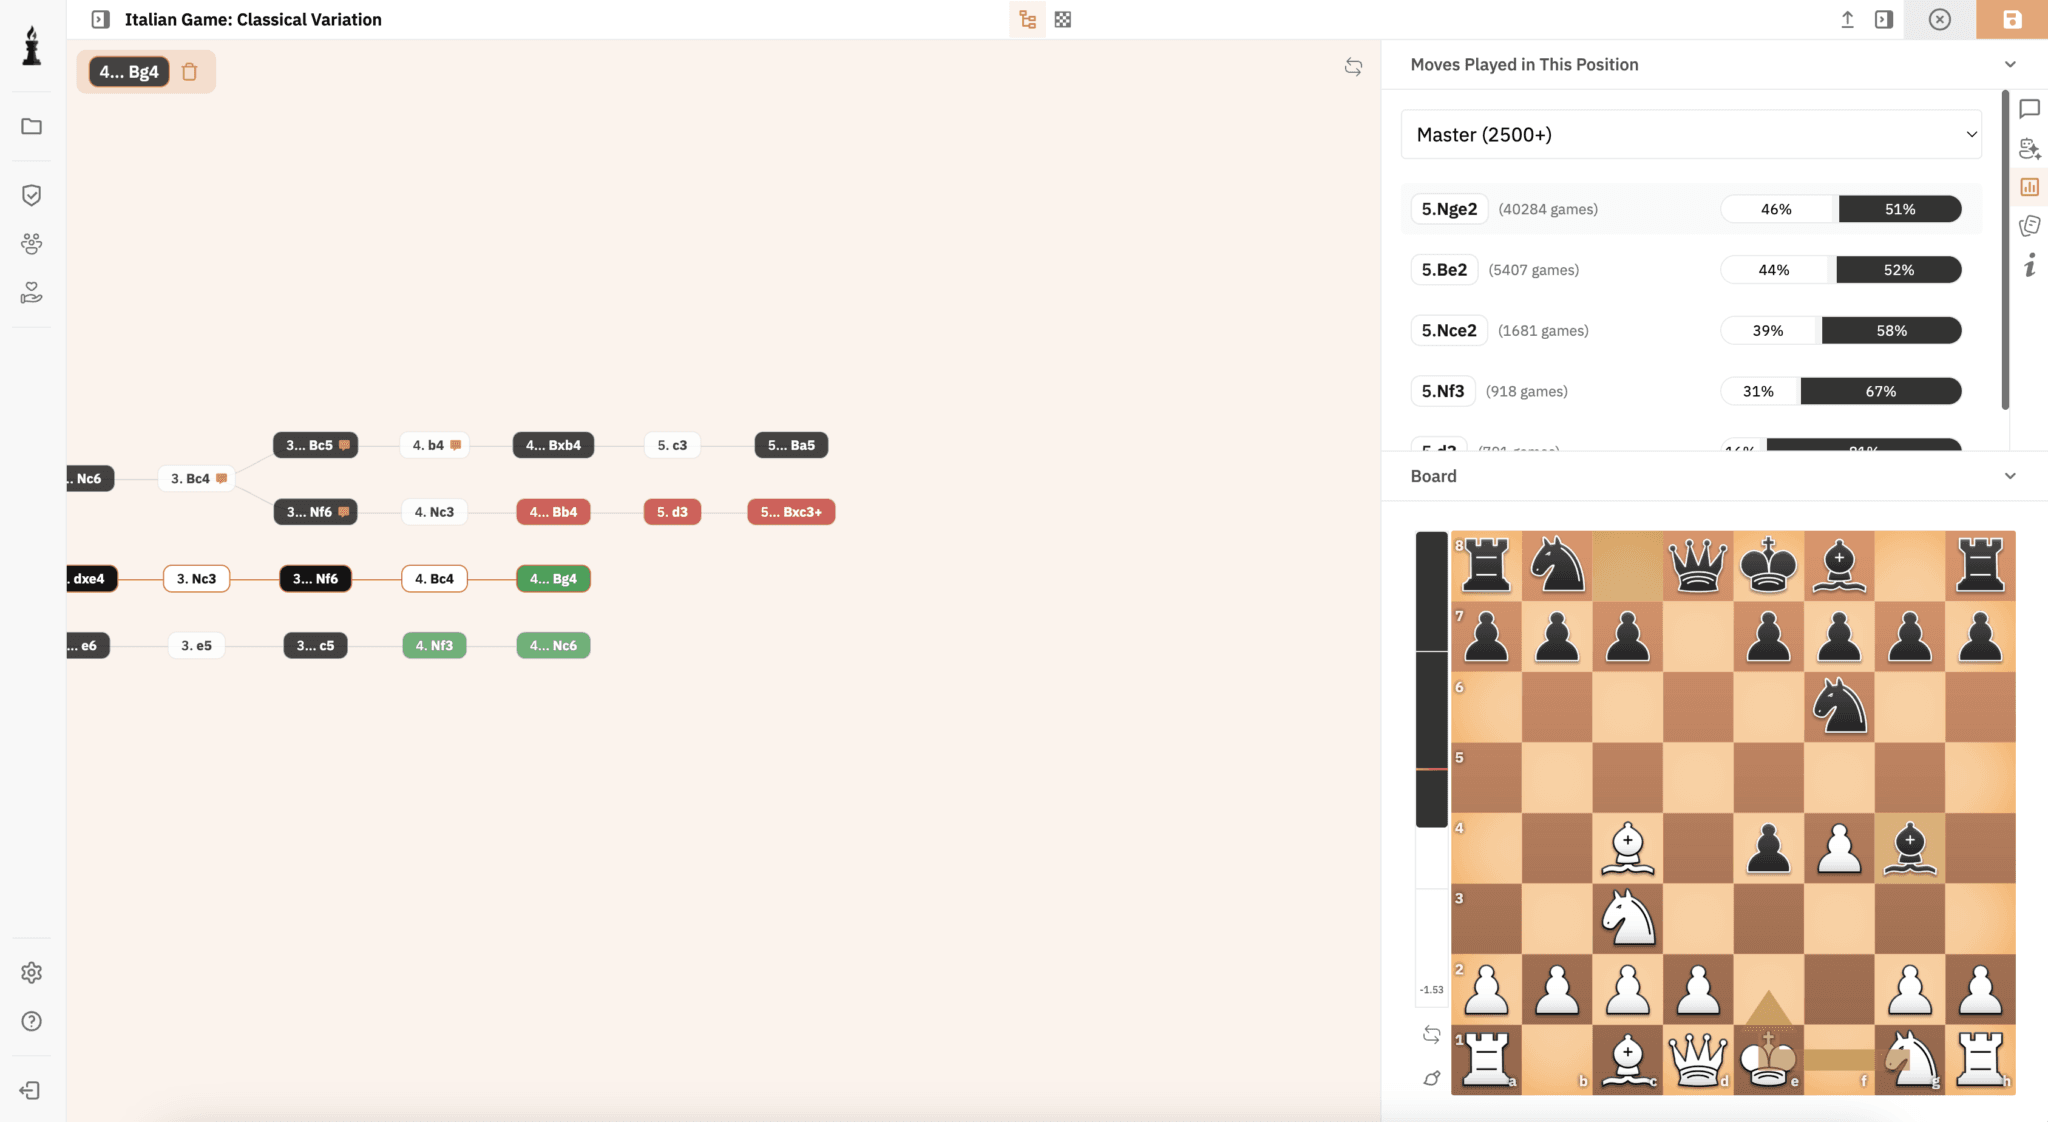Open the shield checkmark sidebar icon
Screen dimensions: 2048x1122
(32, 195)
